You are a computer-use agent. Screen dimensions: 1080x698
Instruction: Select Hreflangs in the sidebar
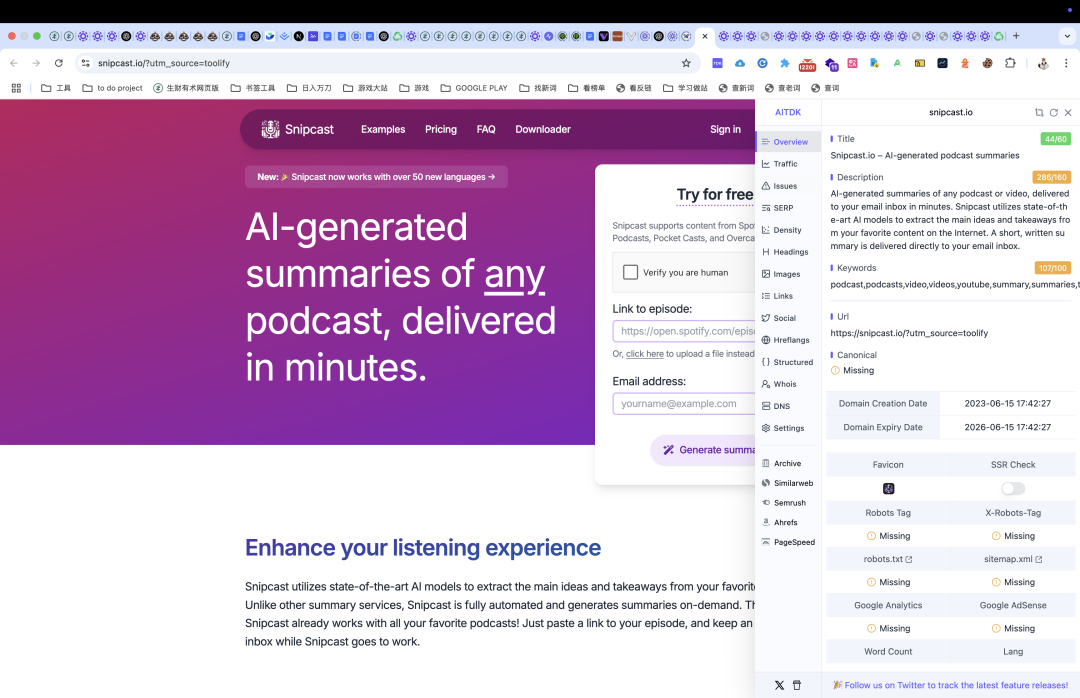coord(789,340)
